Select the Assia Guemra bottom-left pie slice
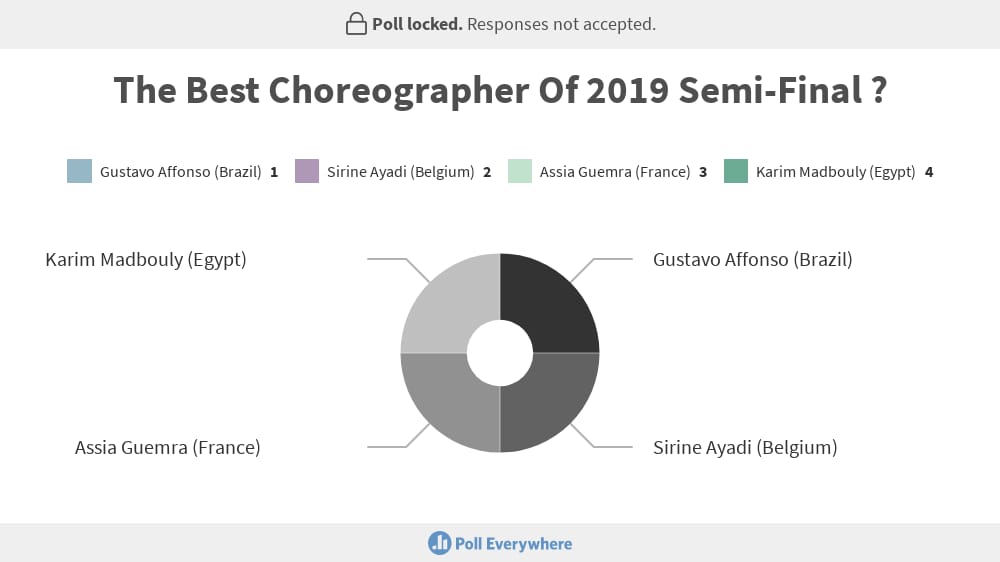1000x562 pixels. 446,406
